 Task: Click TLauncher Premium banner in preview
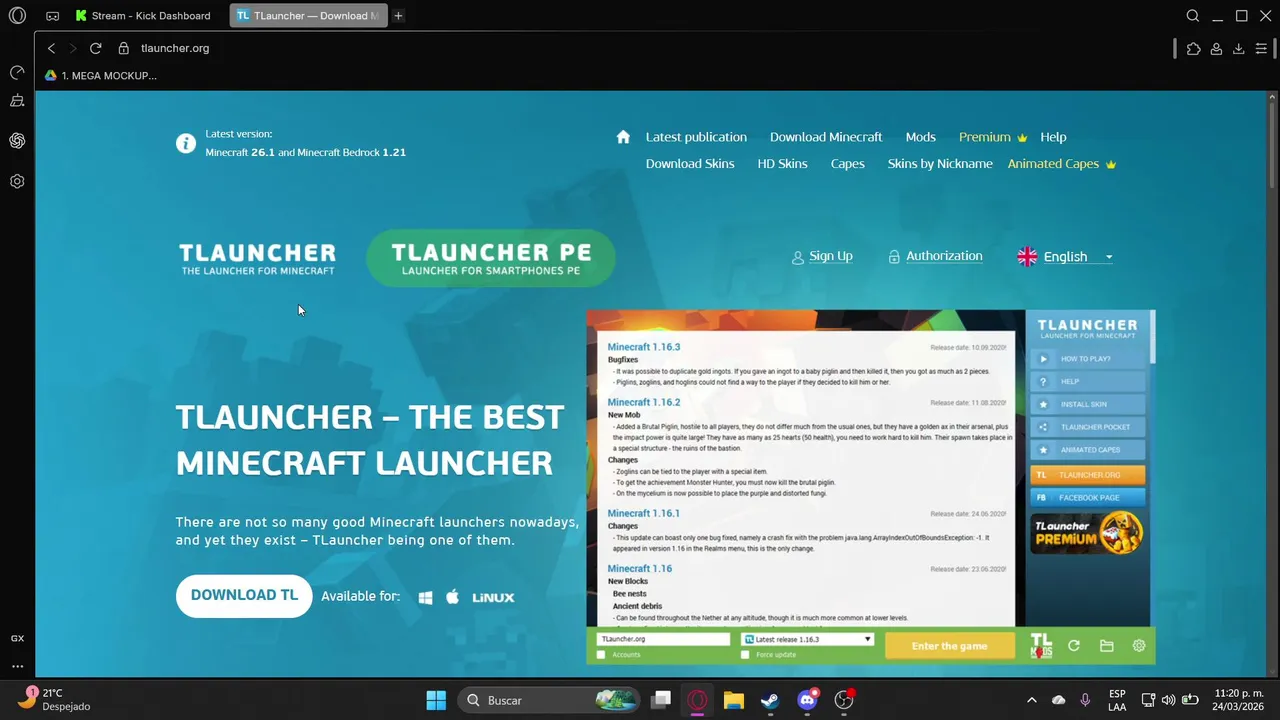click(x=1087, y=532)
